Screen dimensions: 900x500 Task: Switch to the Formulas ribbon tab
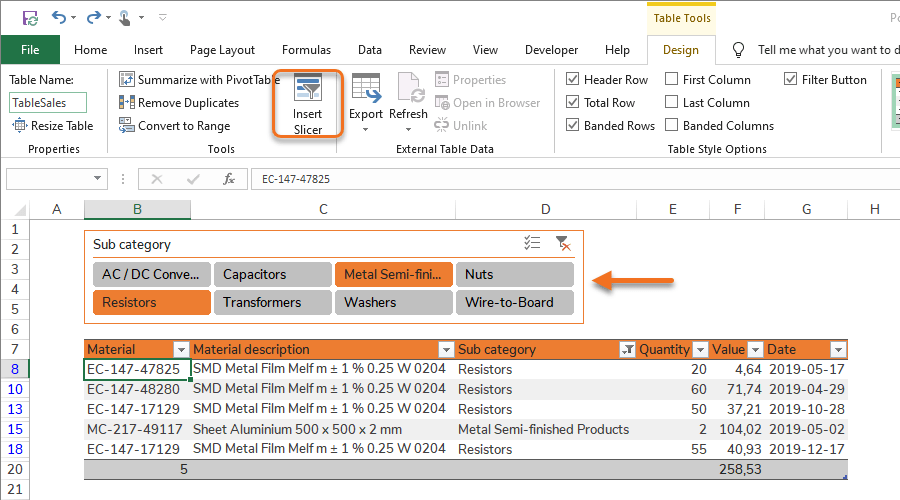pos(306,50)
